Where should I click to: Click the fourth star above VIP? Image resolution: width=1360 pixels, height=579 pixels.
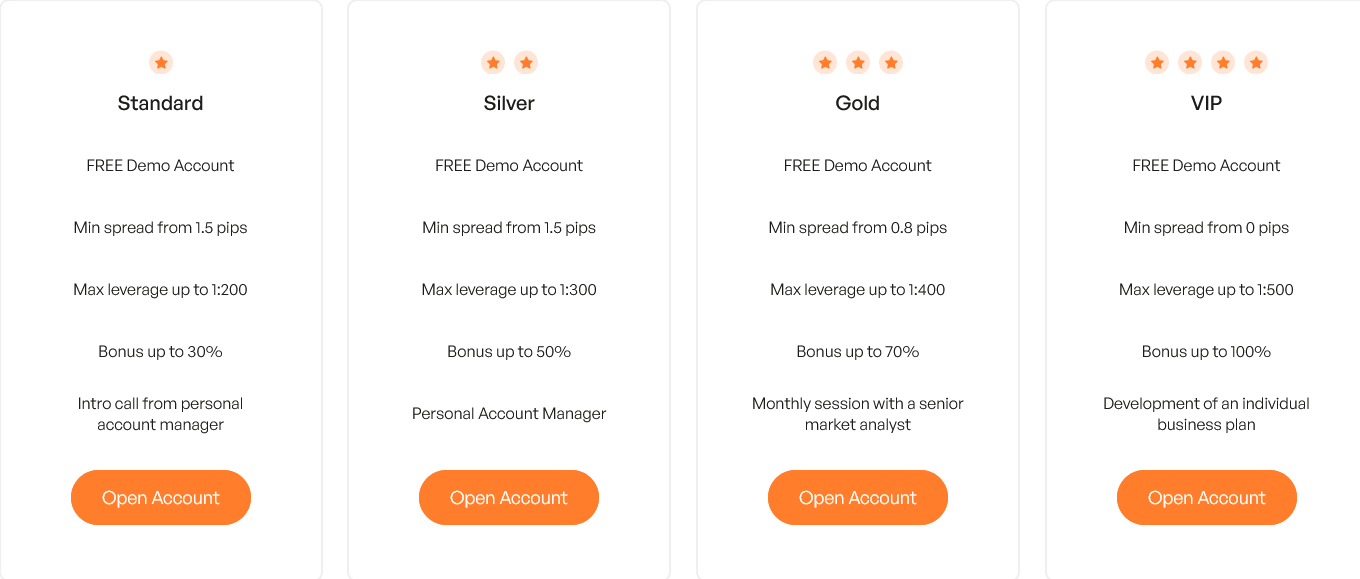pos(1256,63)
